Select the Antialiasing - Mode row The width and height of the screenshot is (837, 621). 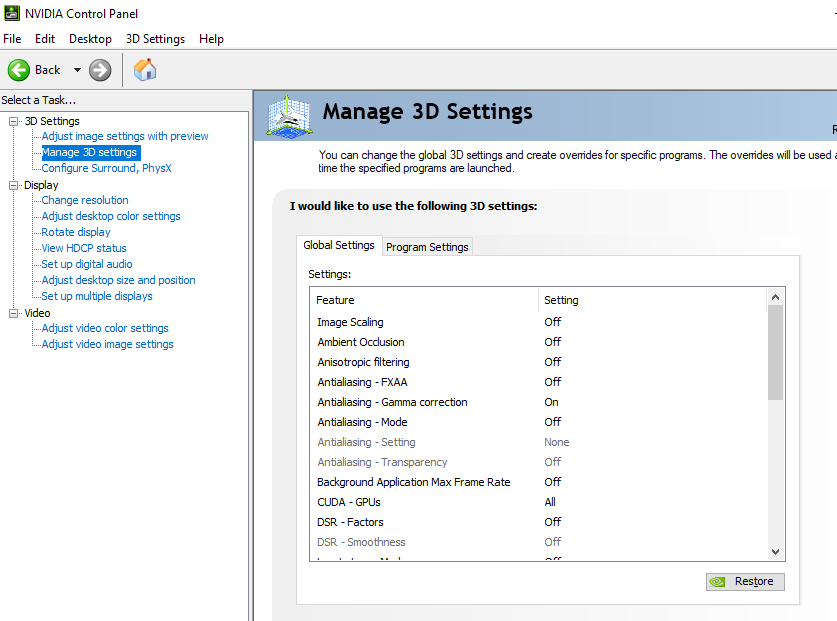point(539,422)
